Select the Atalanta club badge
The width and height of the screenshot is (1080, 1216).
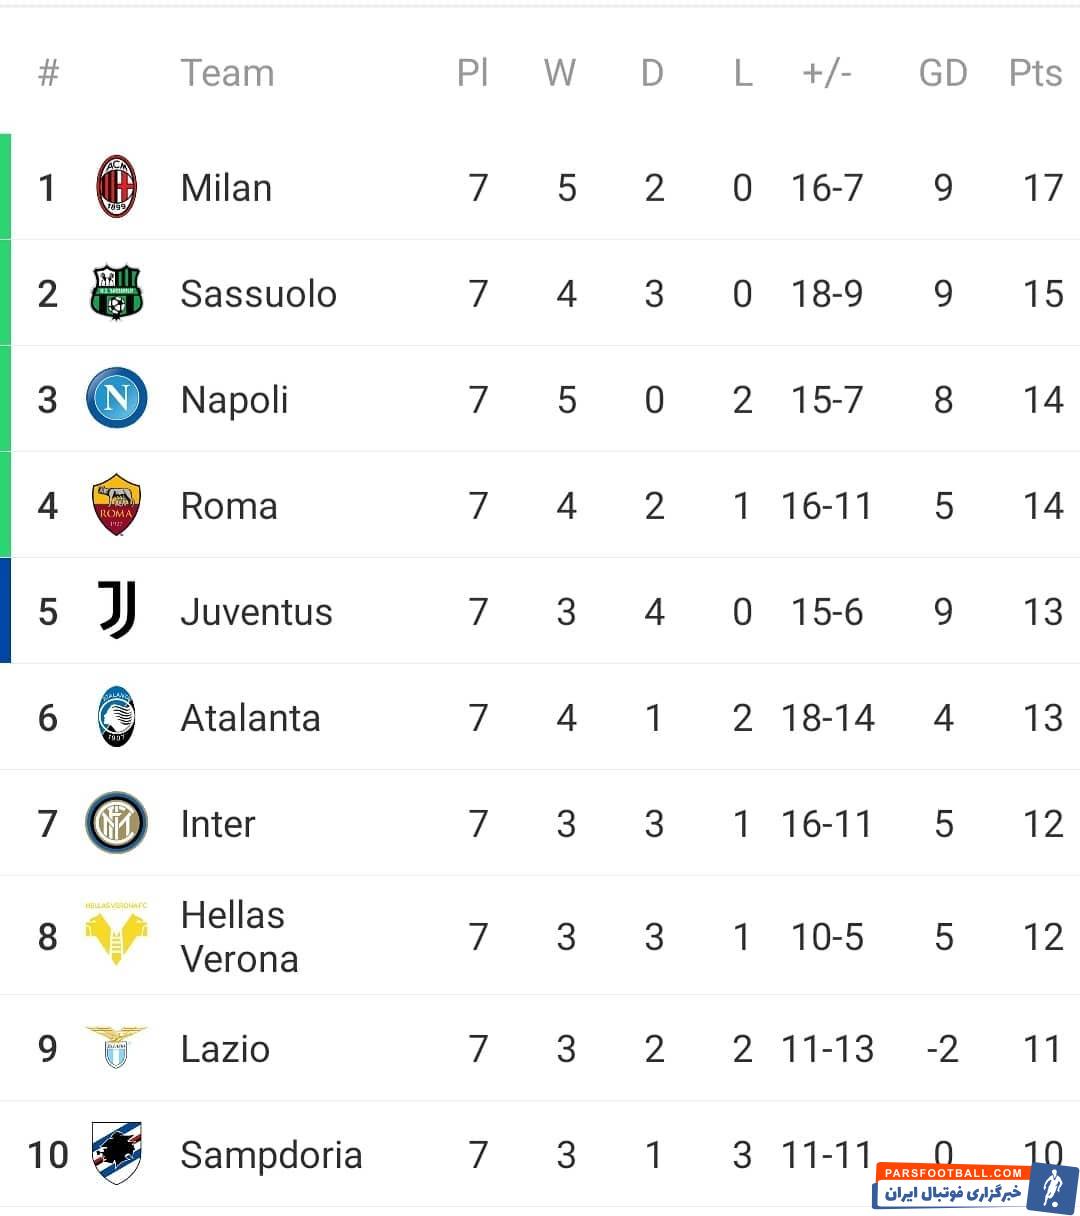click(x=117, y=717)
